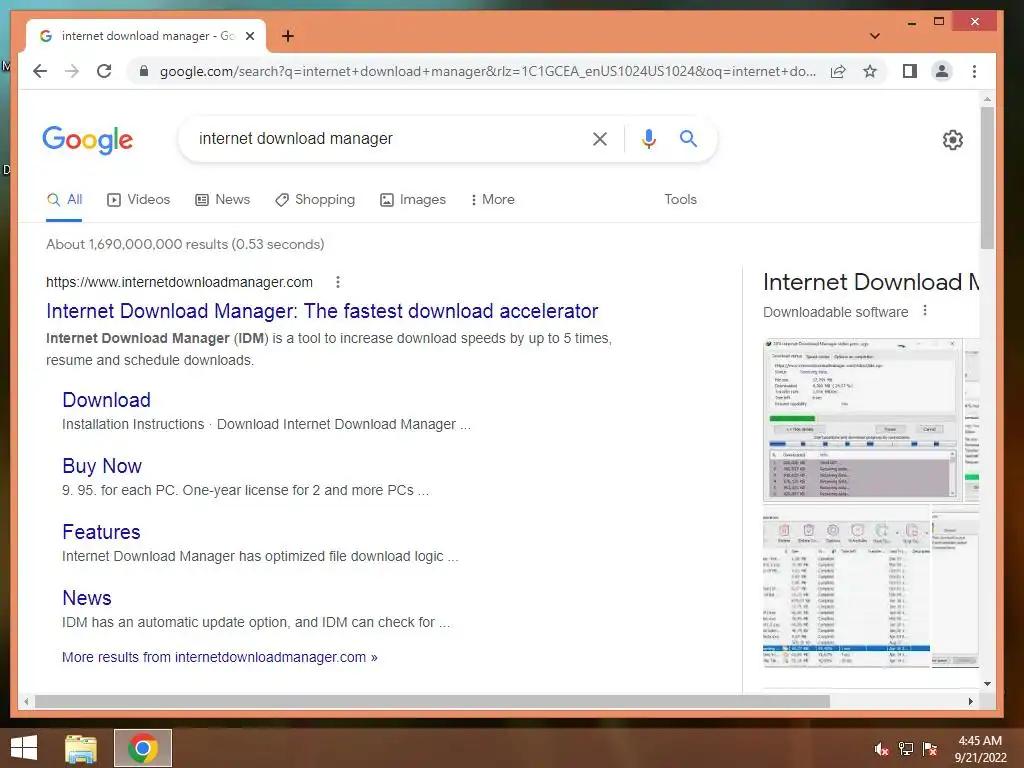Share this page via the share icon

(x=838, y=71)
